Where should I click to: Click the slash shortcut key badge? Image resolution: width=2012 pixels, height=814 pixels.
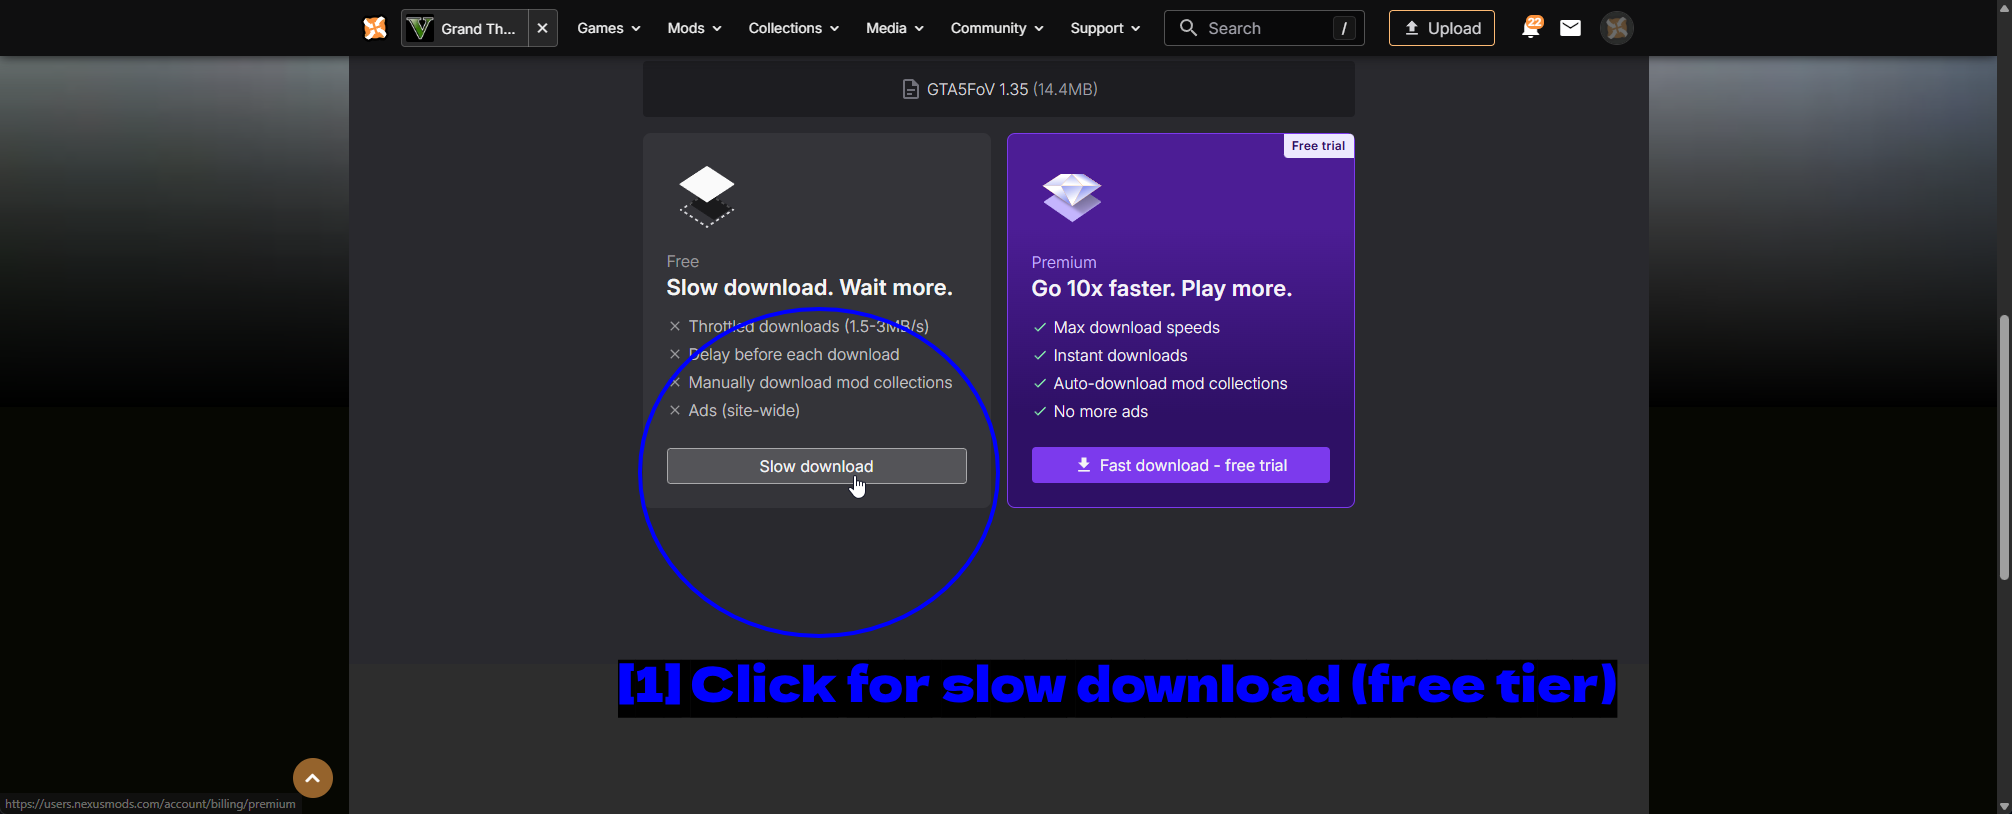click(1344, 28)
